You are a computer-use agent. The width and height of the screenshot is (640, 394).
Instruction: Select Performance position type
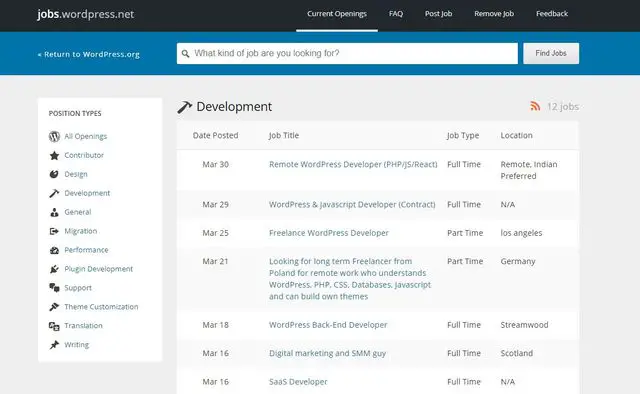(87, 250)
